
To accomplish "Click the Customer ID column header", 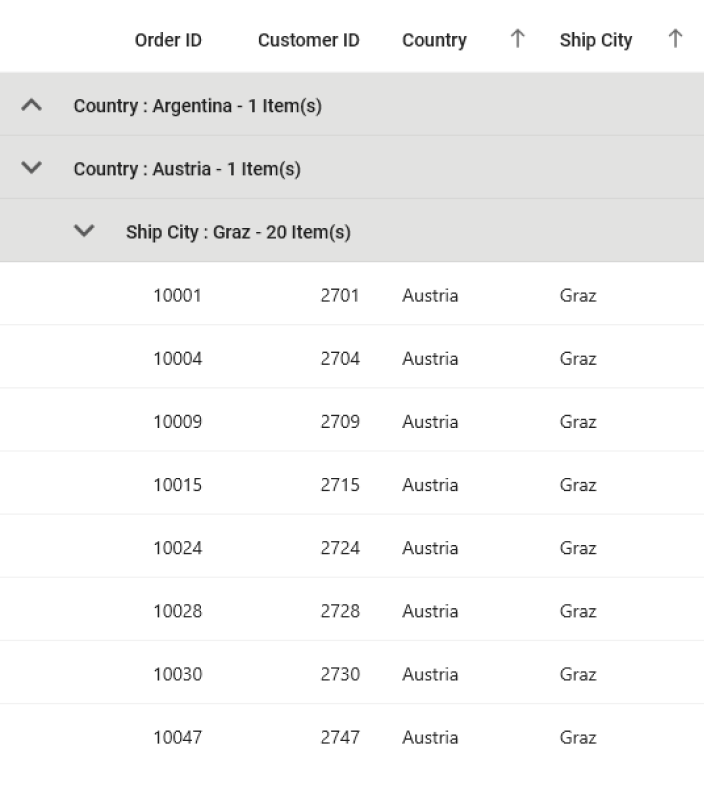I will pos(308,40).
